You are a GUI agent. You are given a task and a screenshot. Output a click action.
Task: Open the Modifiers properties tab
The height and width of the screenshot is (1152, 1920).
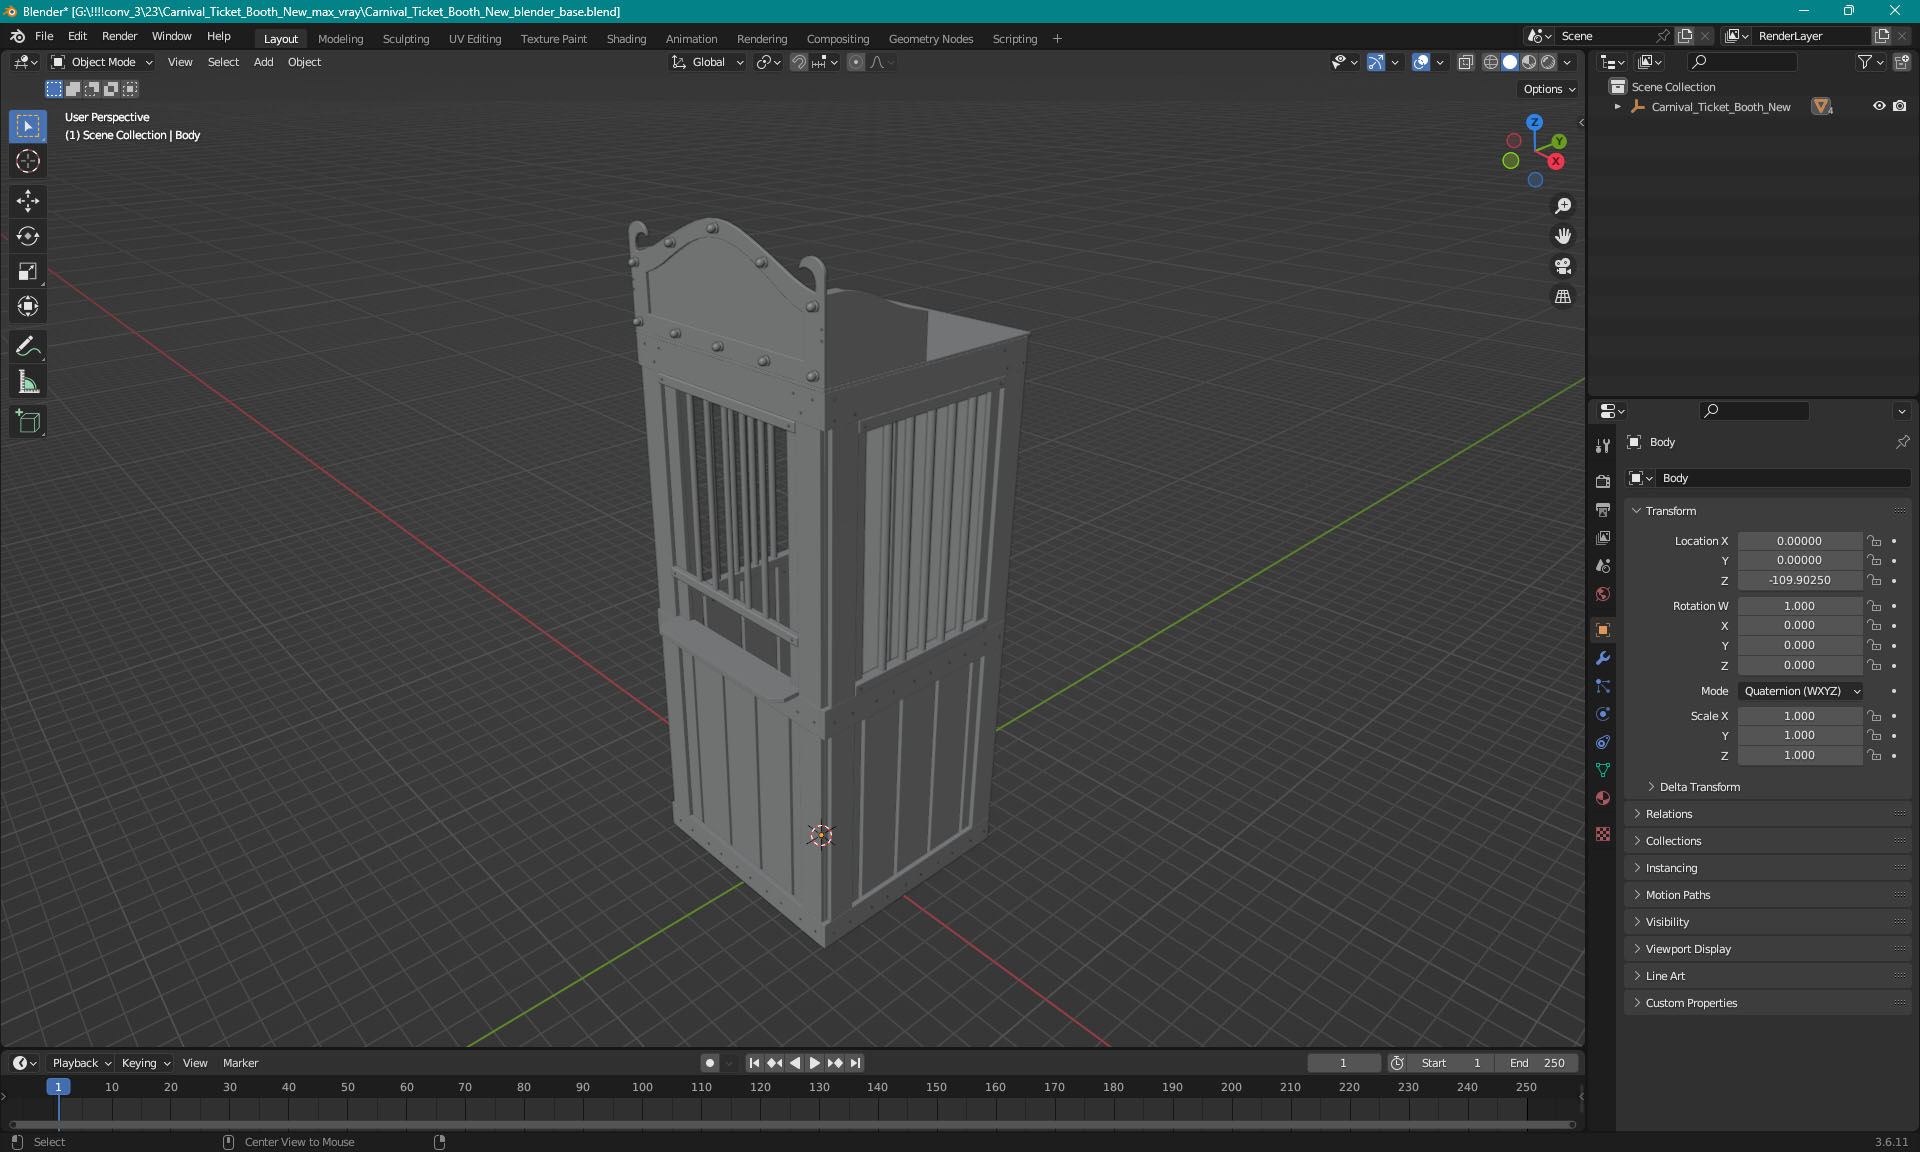[x=1603, y=658]
